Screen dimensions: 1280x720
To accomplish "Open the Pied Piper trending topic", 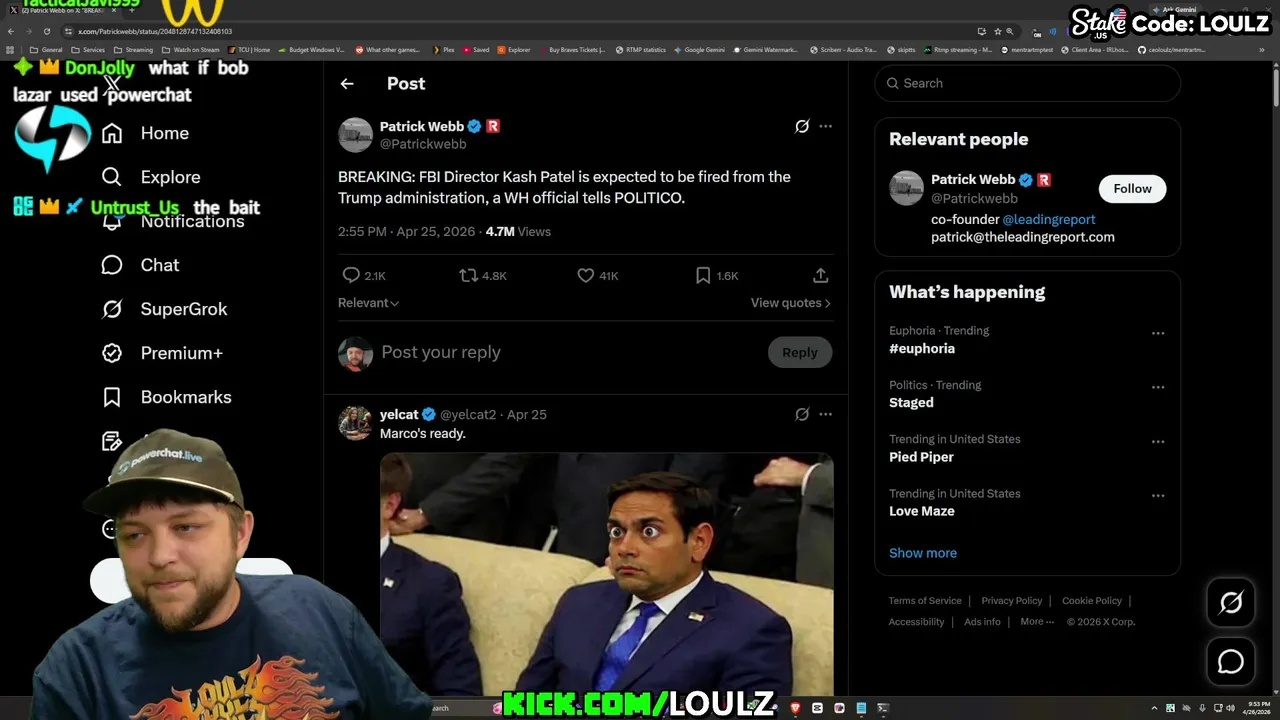I will pyautogui.click(x=921, y=456).
